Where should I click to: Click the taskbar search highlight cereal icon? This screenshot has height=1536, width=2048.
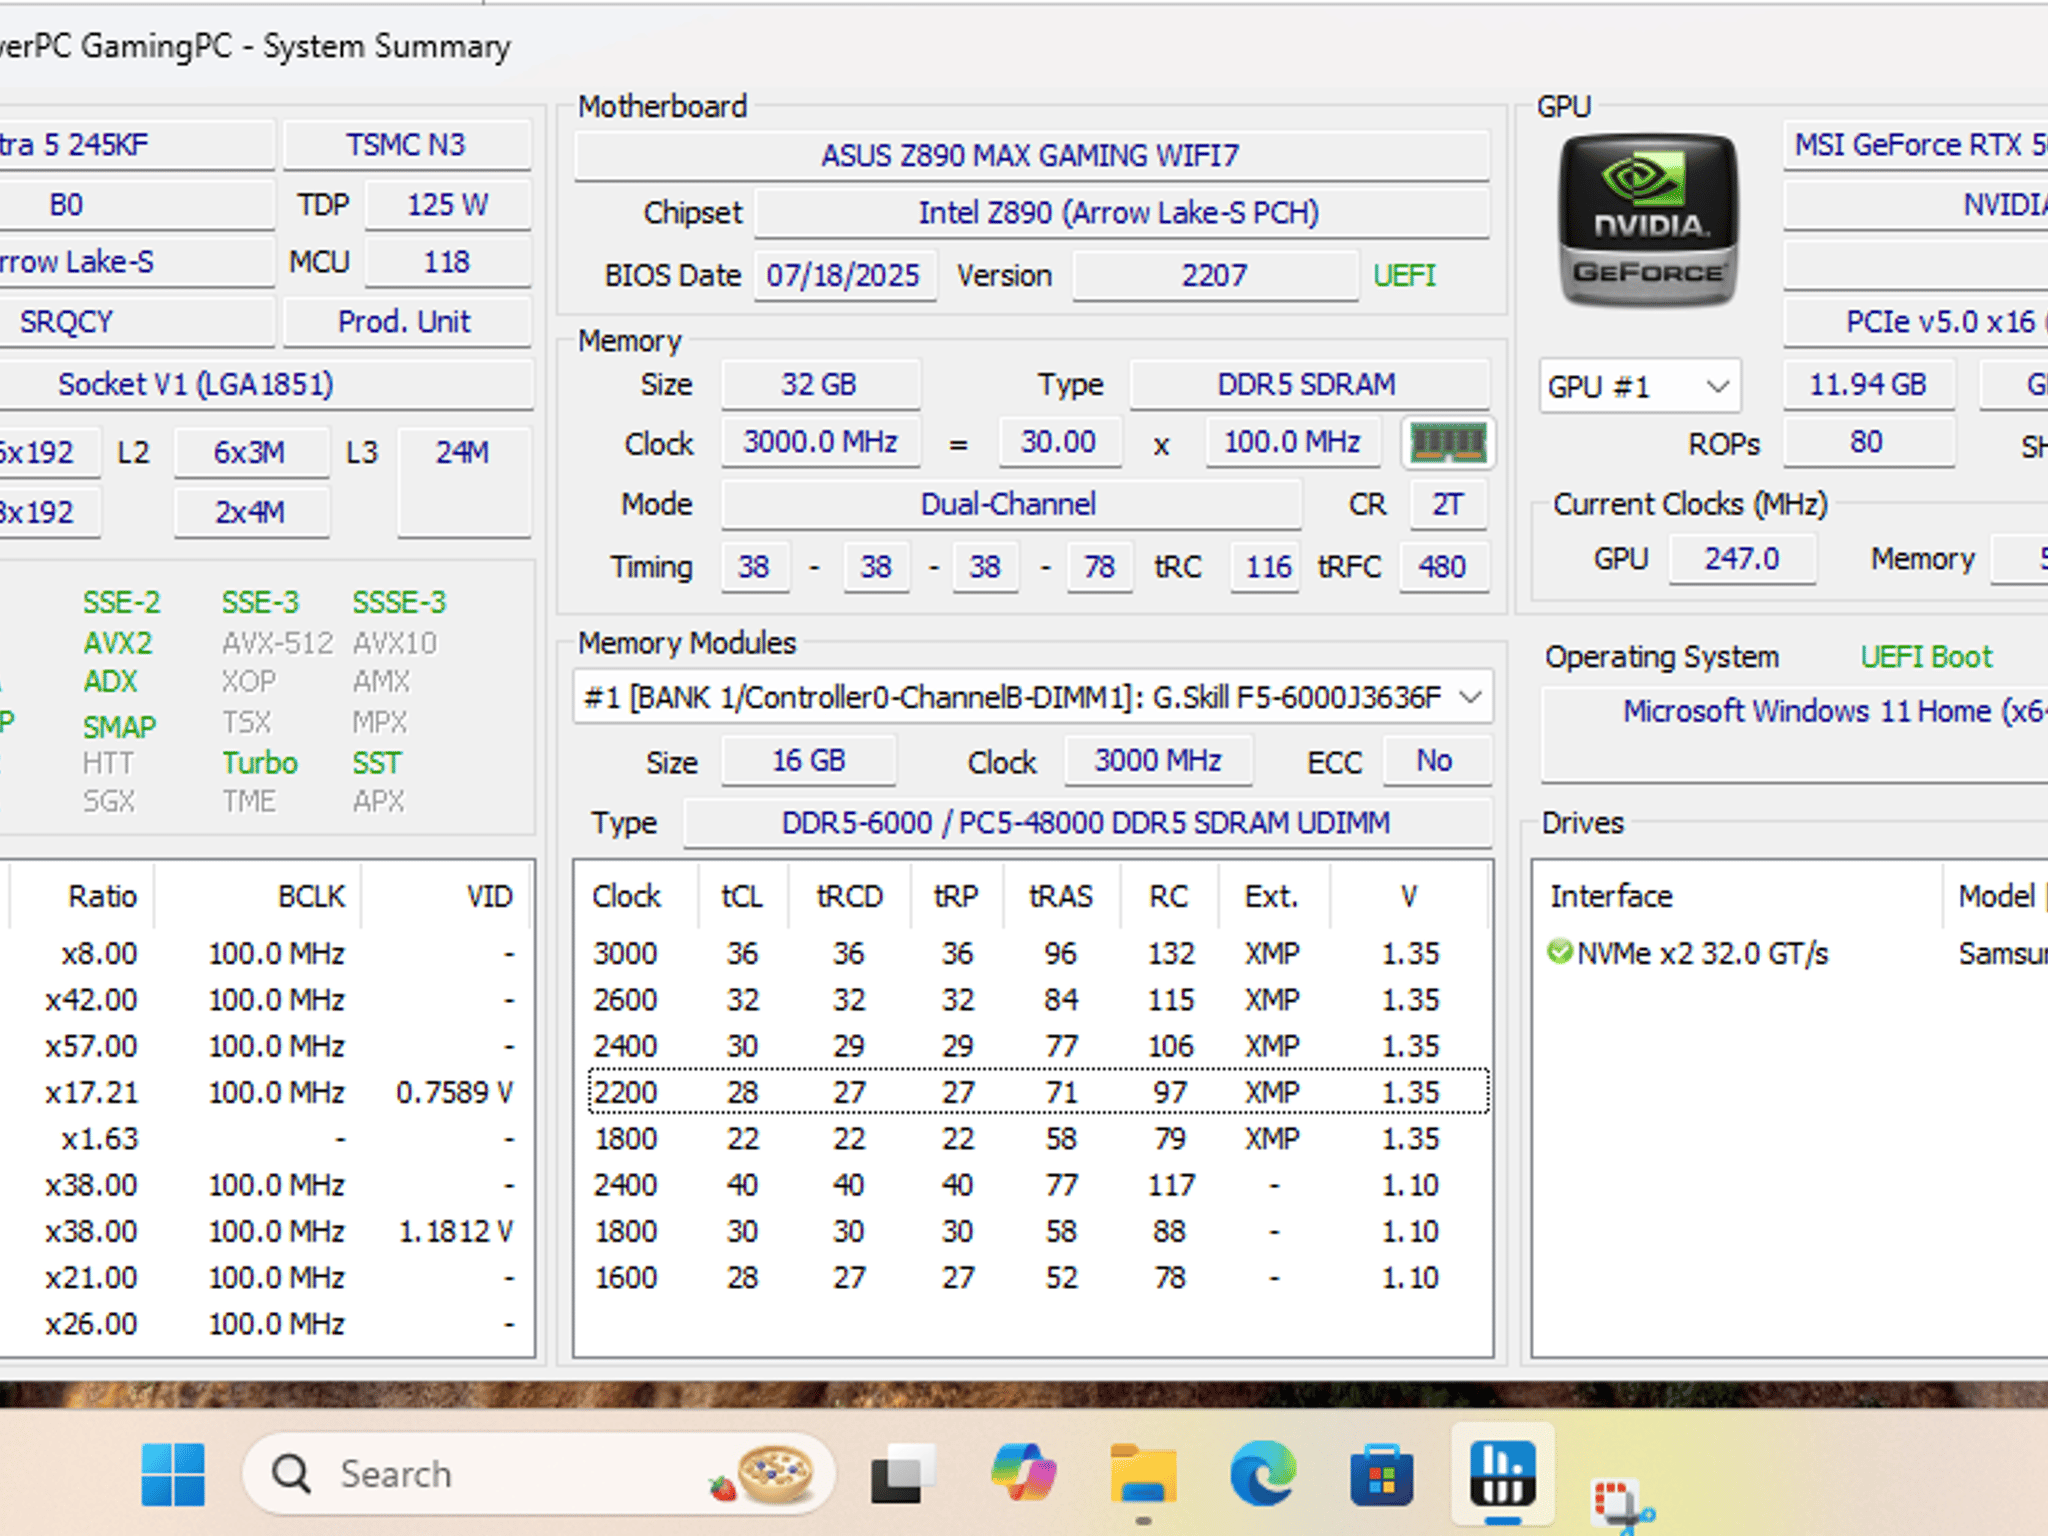(x=765, y=1474)
